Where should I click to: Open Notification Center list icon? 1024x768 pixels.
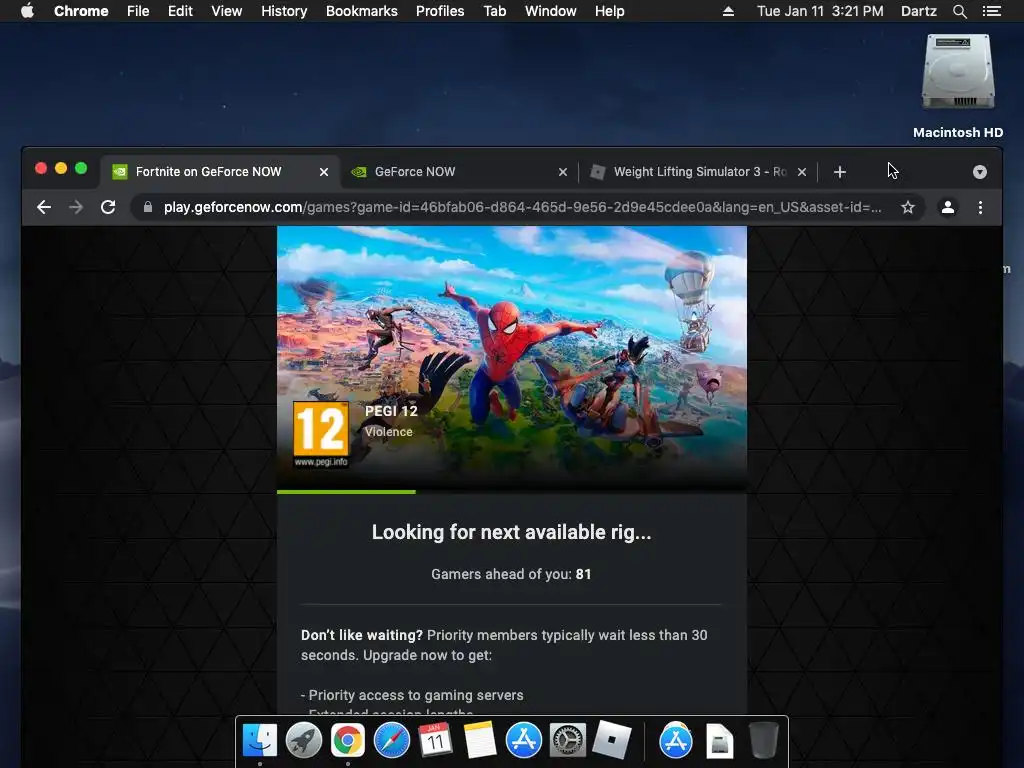click(x=992, y=11)
